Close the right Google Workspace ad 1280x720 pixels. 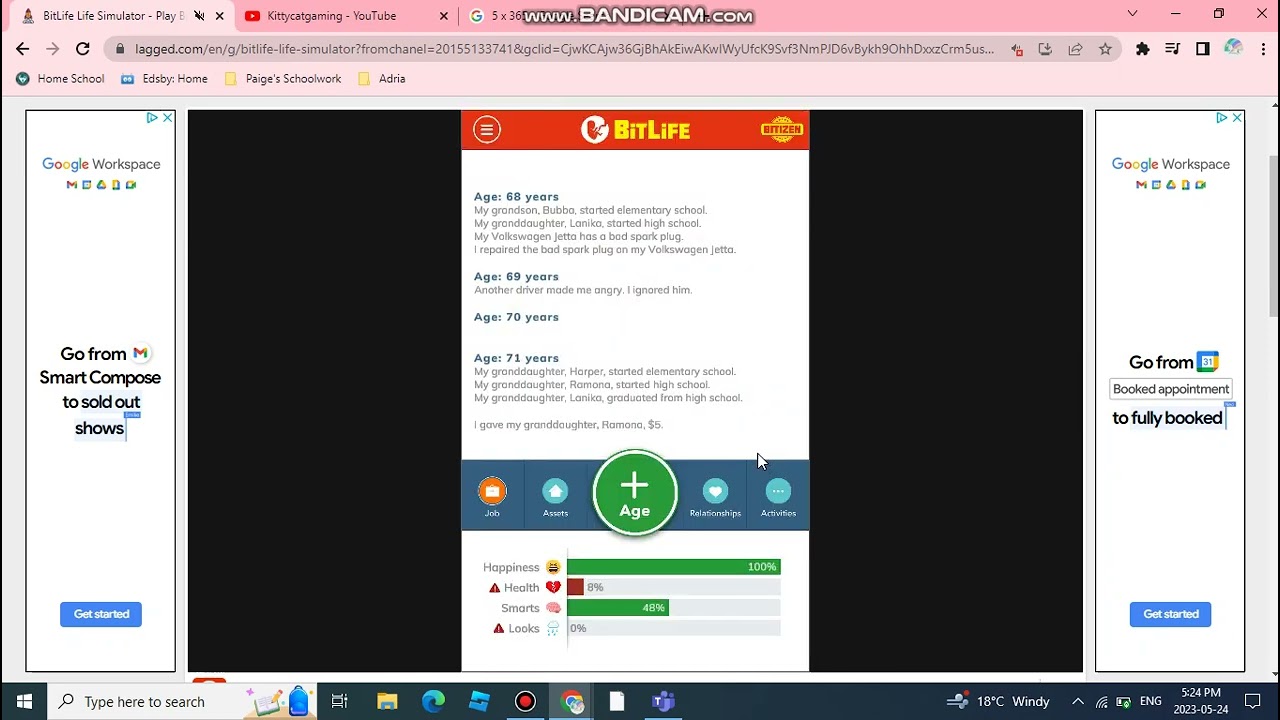(x=1237, y=118)
